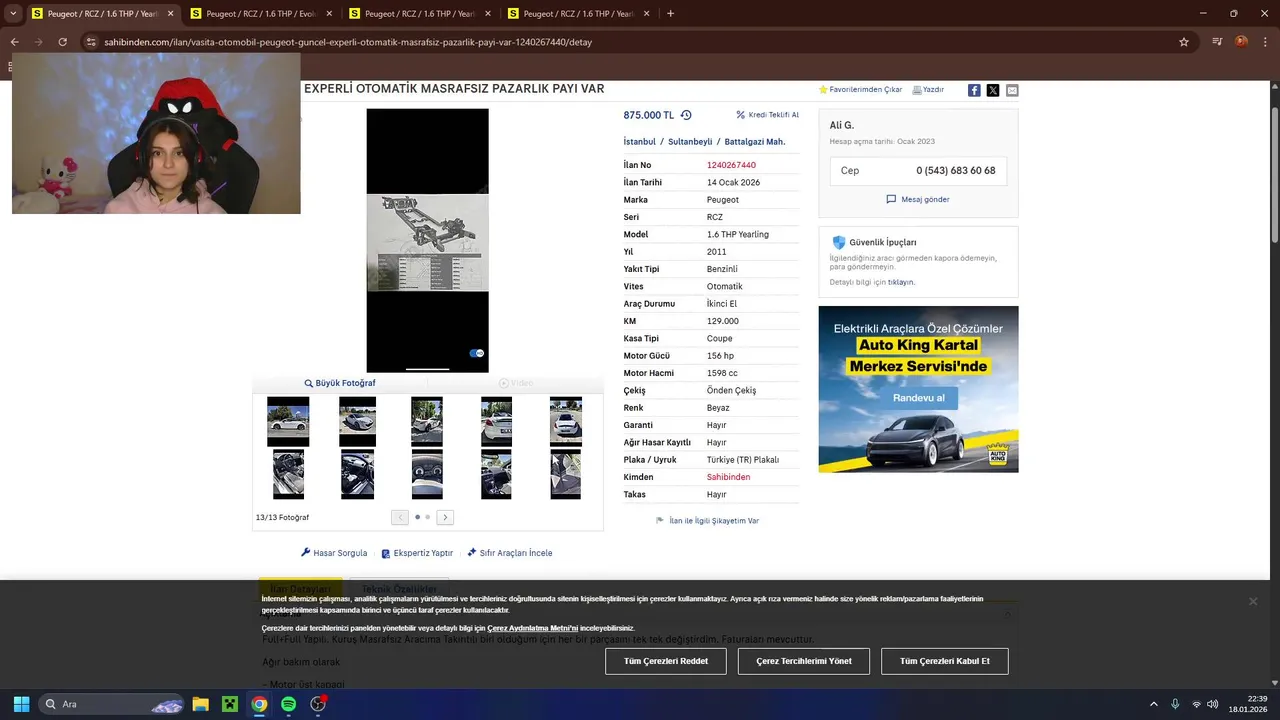Reload the sahibinden page
This screenshot has height=720, width=1280.
62,42
